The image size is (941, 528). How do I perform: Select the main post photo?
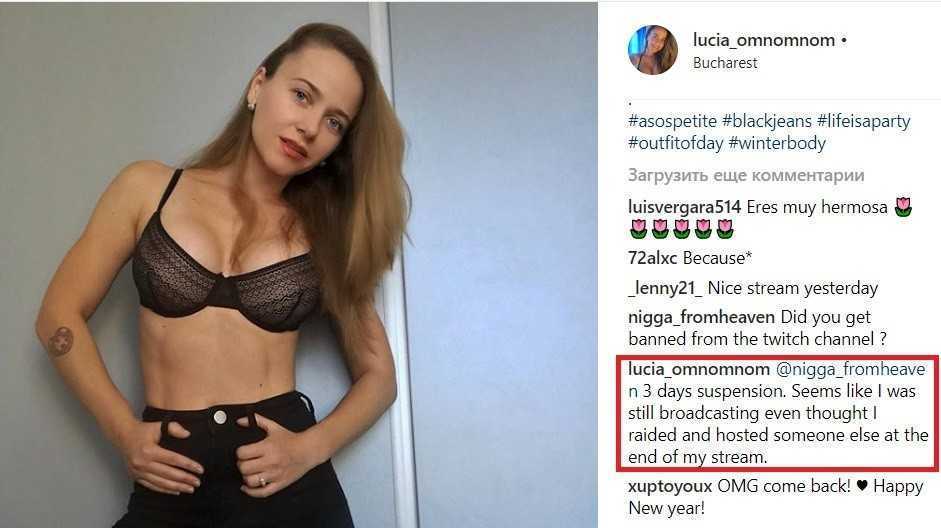pos(298,265)
